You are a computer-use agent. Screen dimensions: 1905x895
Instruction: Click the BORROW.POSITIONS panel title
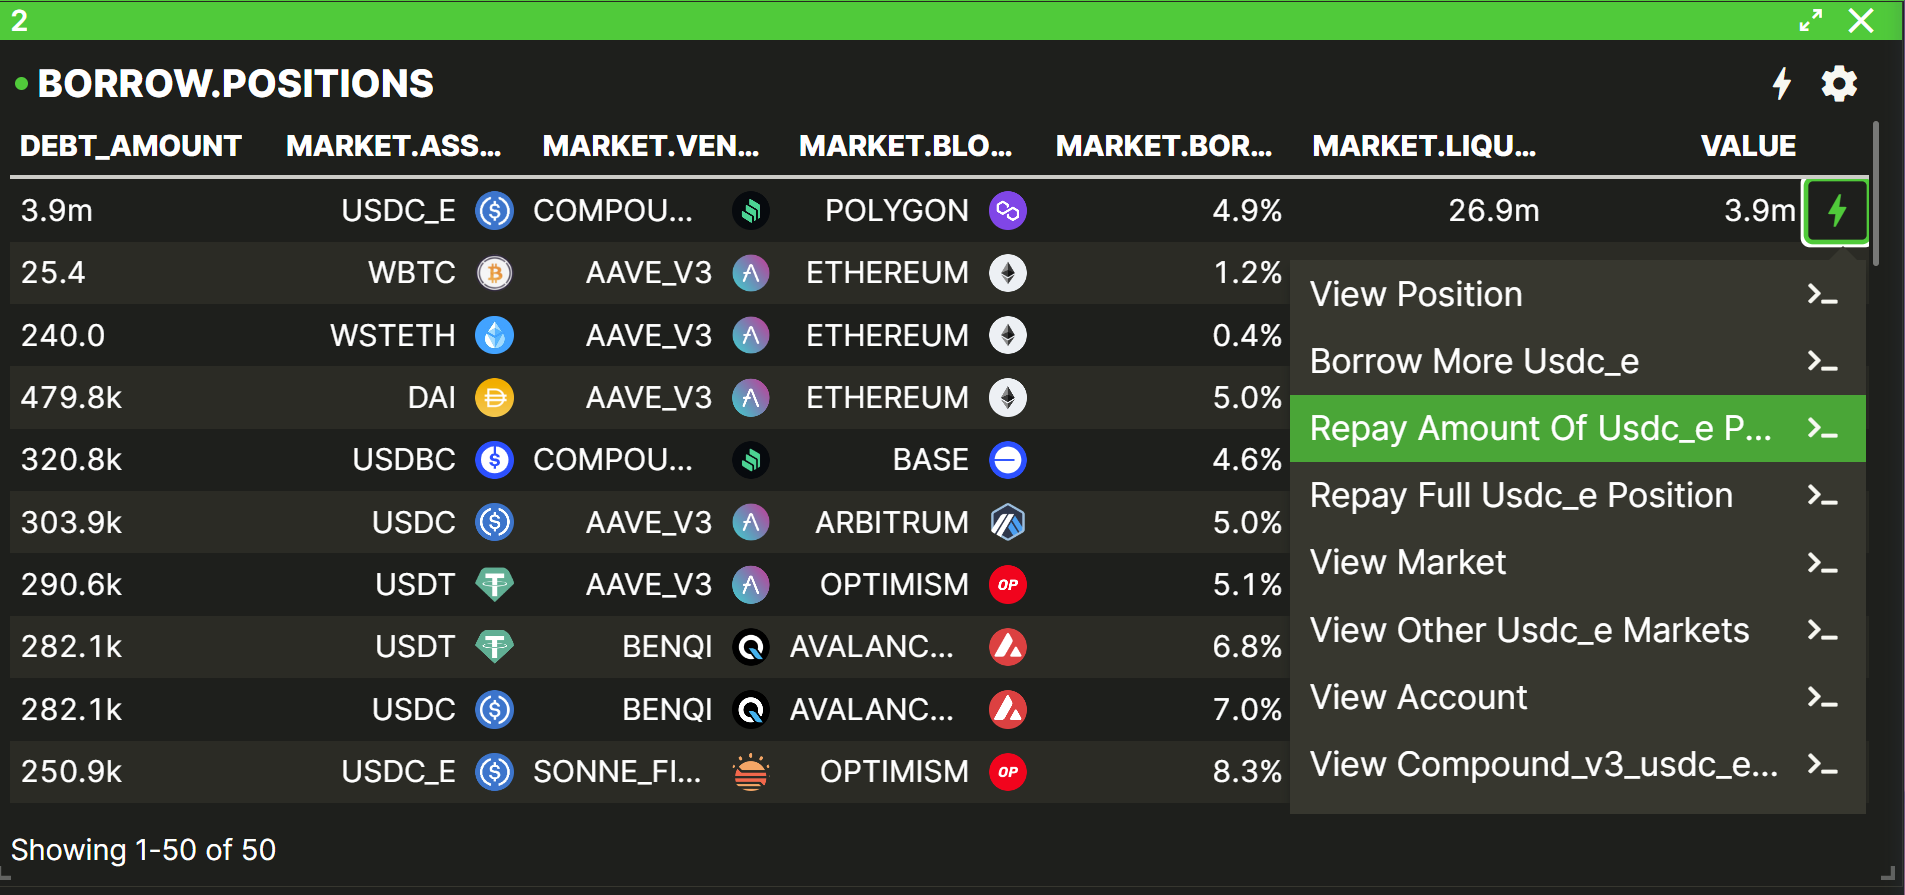236,84
